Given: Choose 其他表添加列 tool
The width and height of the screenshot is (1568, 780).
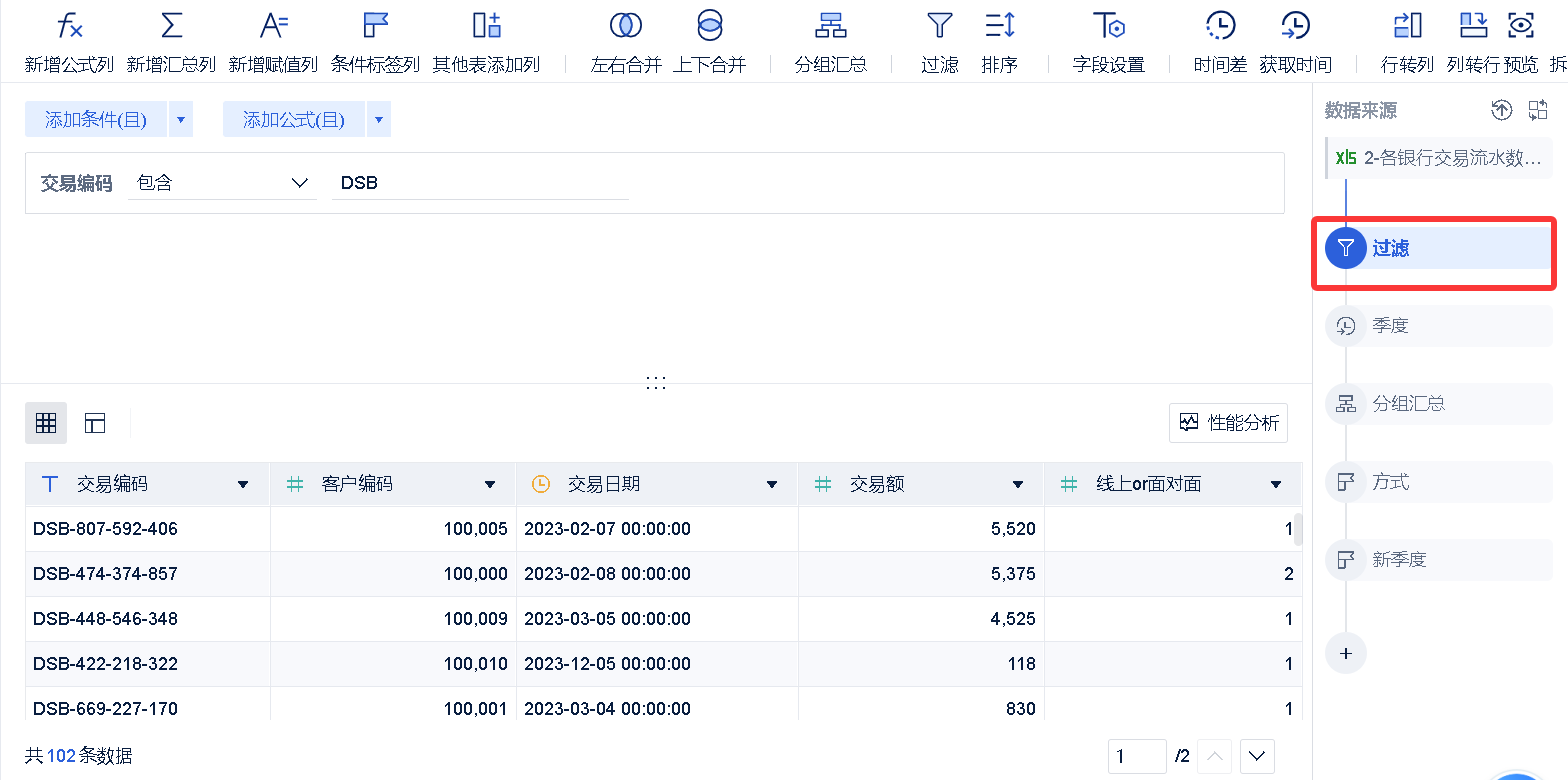Looking at the screenshot, I should 486,43.
